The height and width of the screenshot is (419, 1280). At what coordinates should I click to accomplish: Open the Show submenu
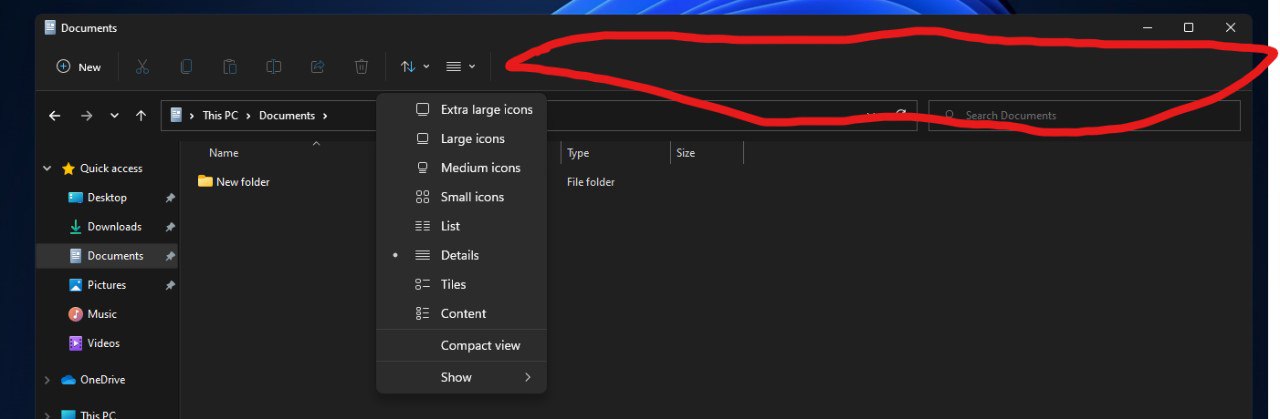(462, 377)
